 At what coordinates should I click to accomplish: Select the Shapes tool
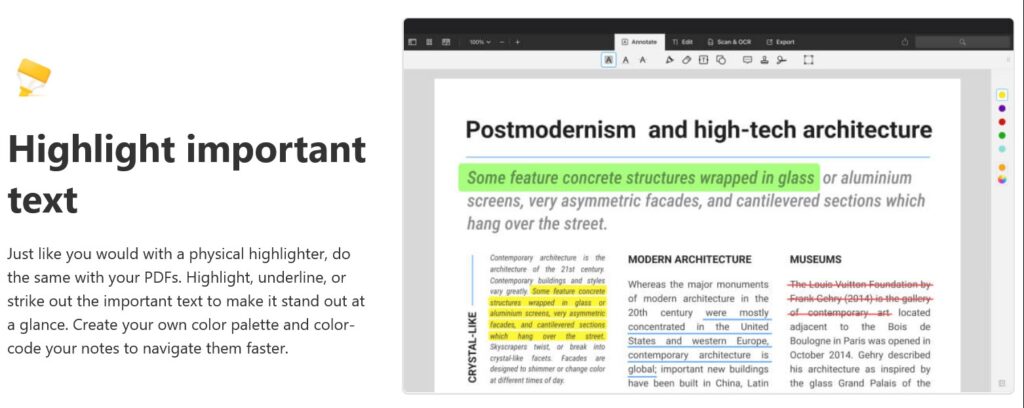tap(720, 60)
